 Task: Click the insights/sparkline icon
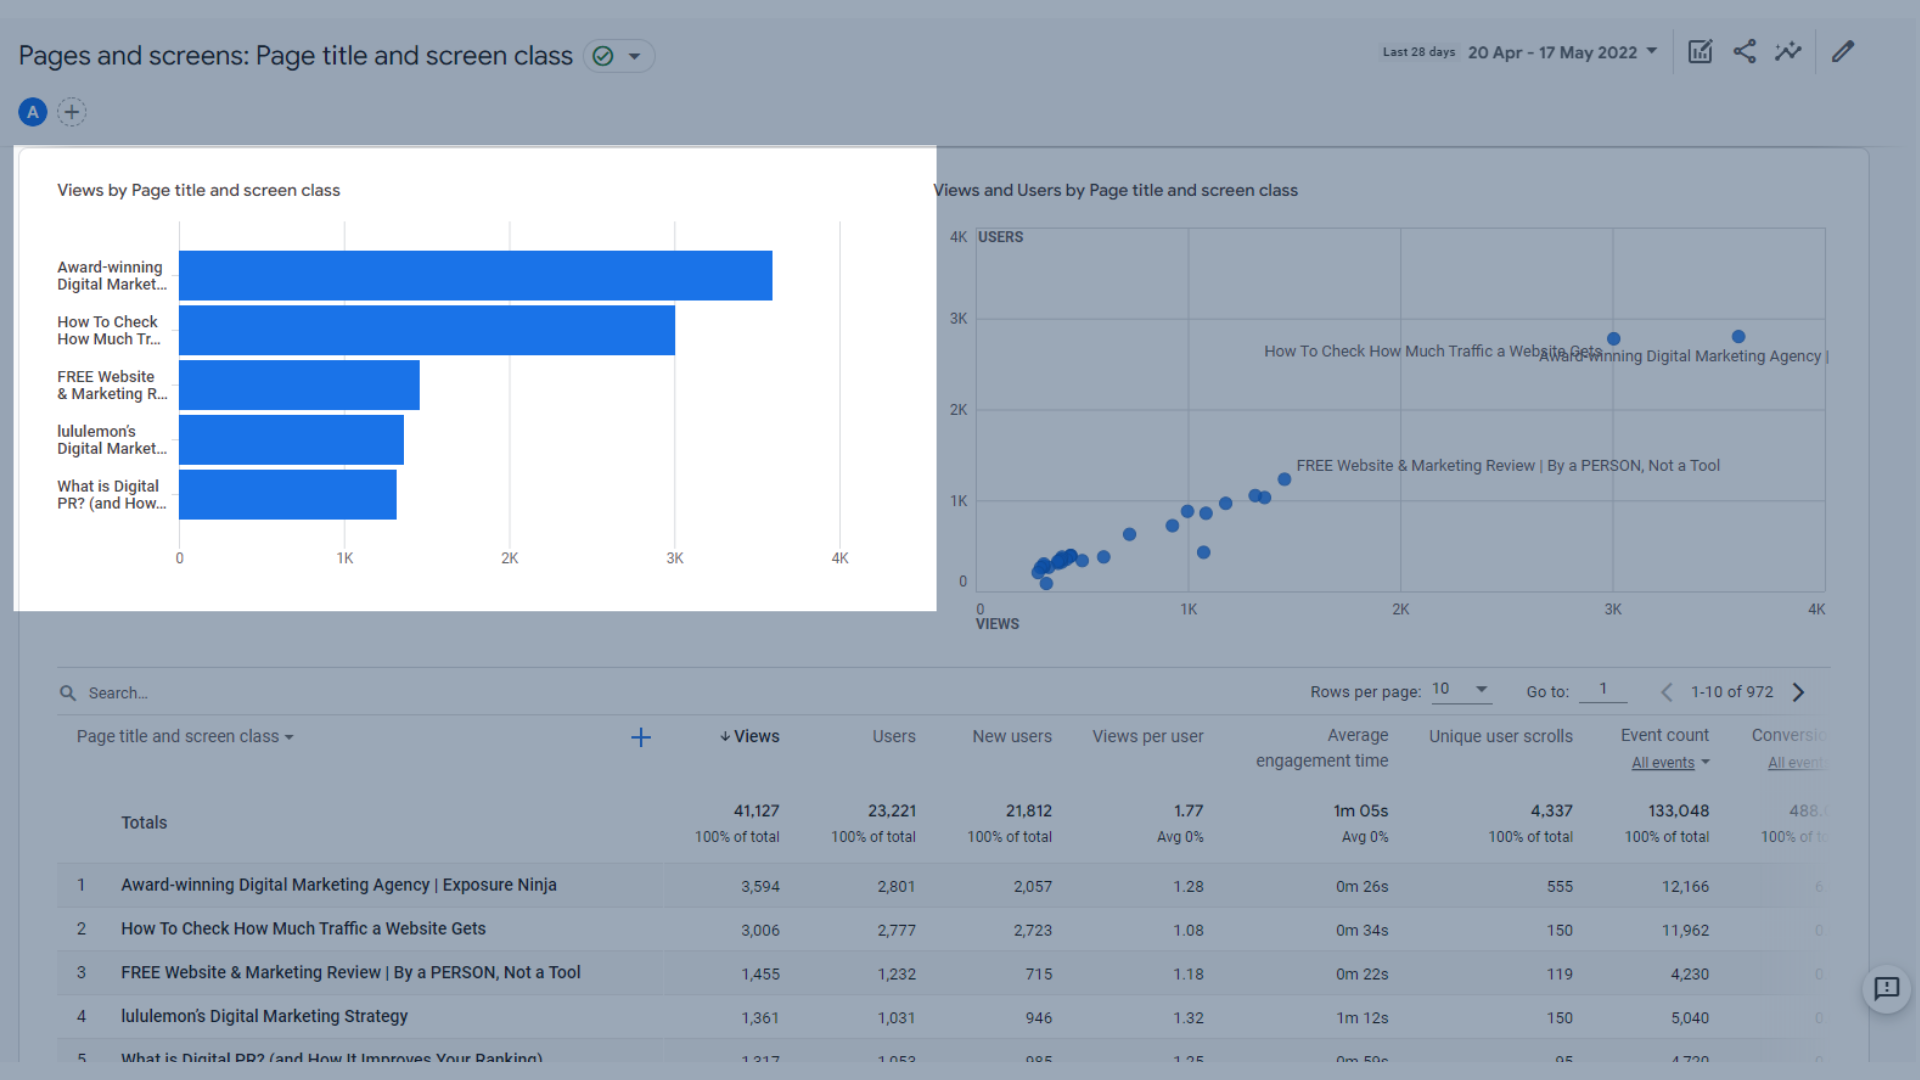[1788, 53]
